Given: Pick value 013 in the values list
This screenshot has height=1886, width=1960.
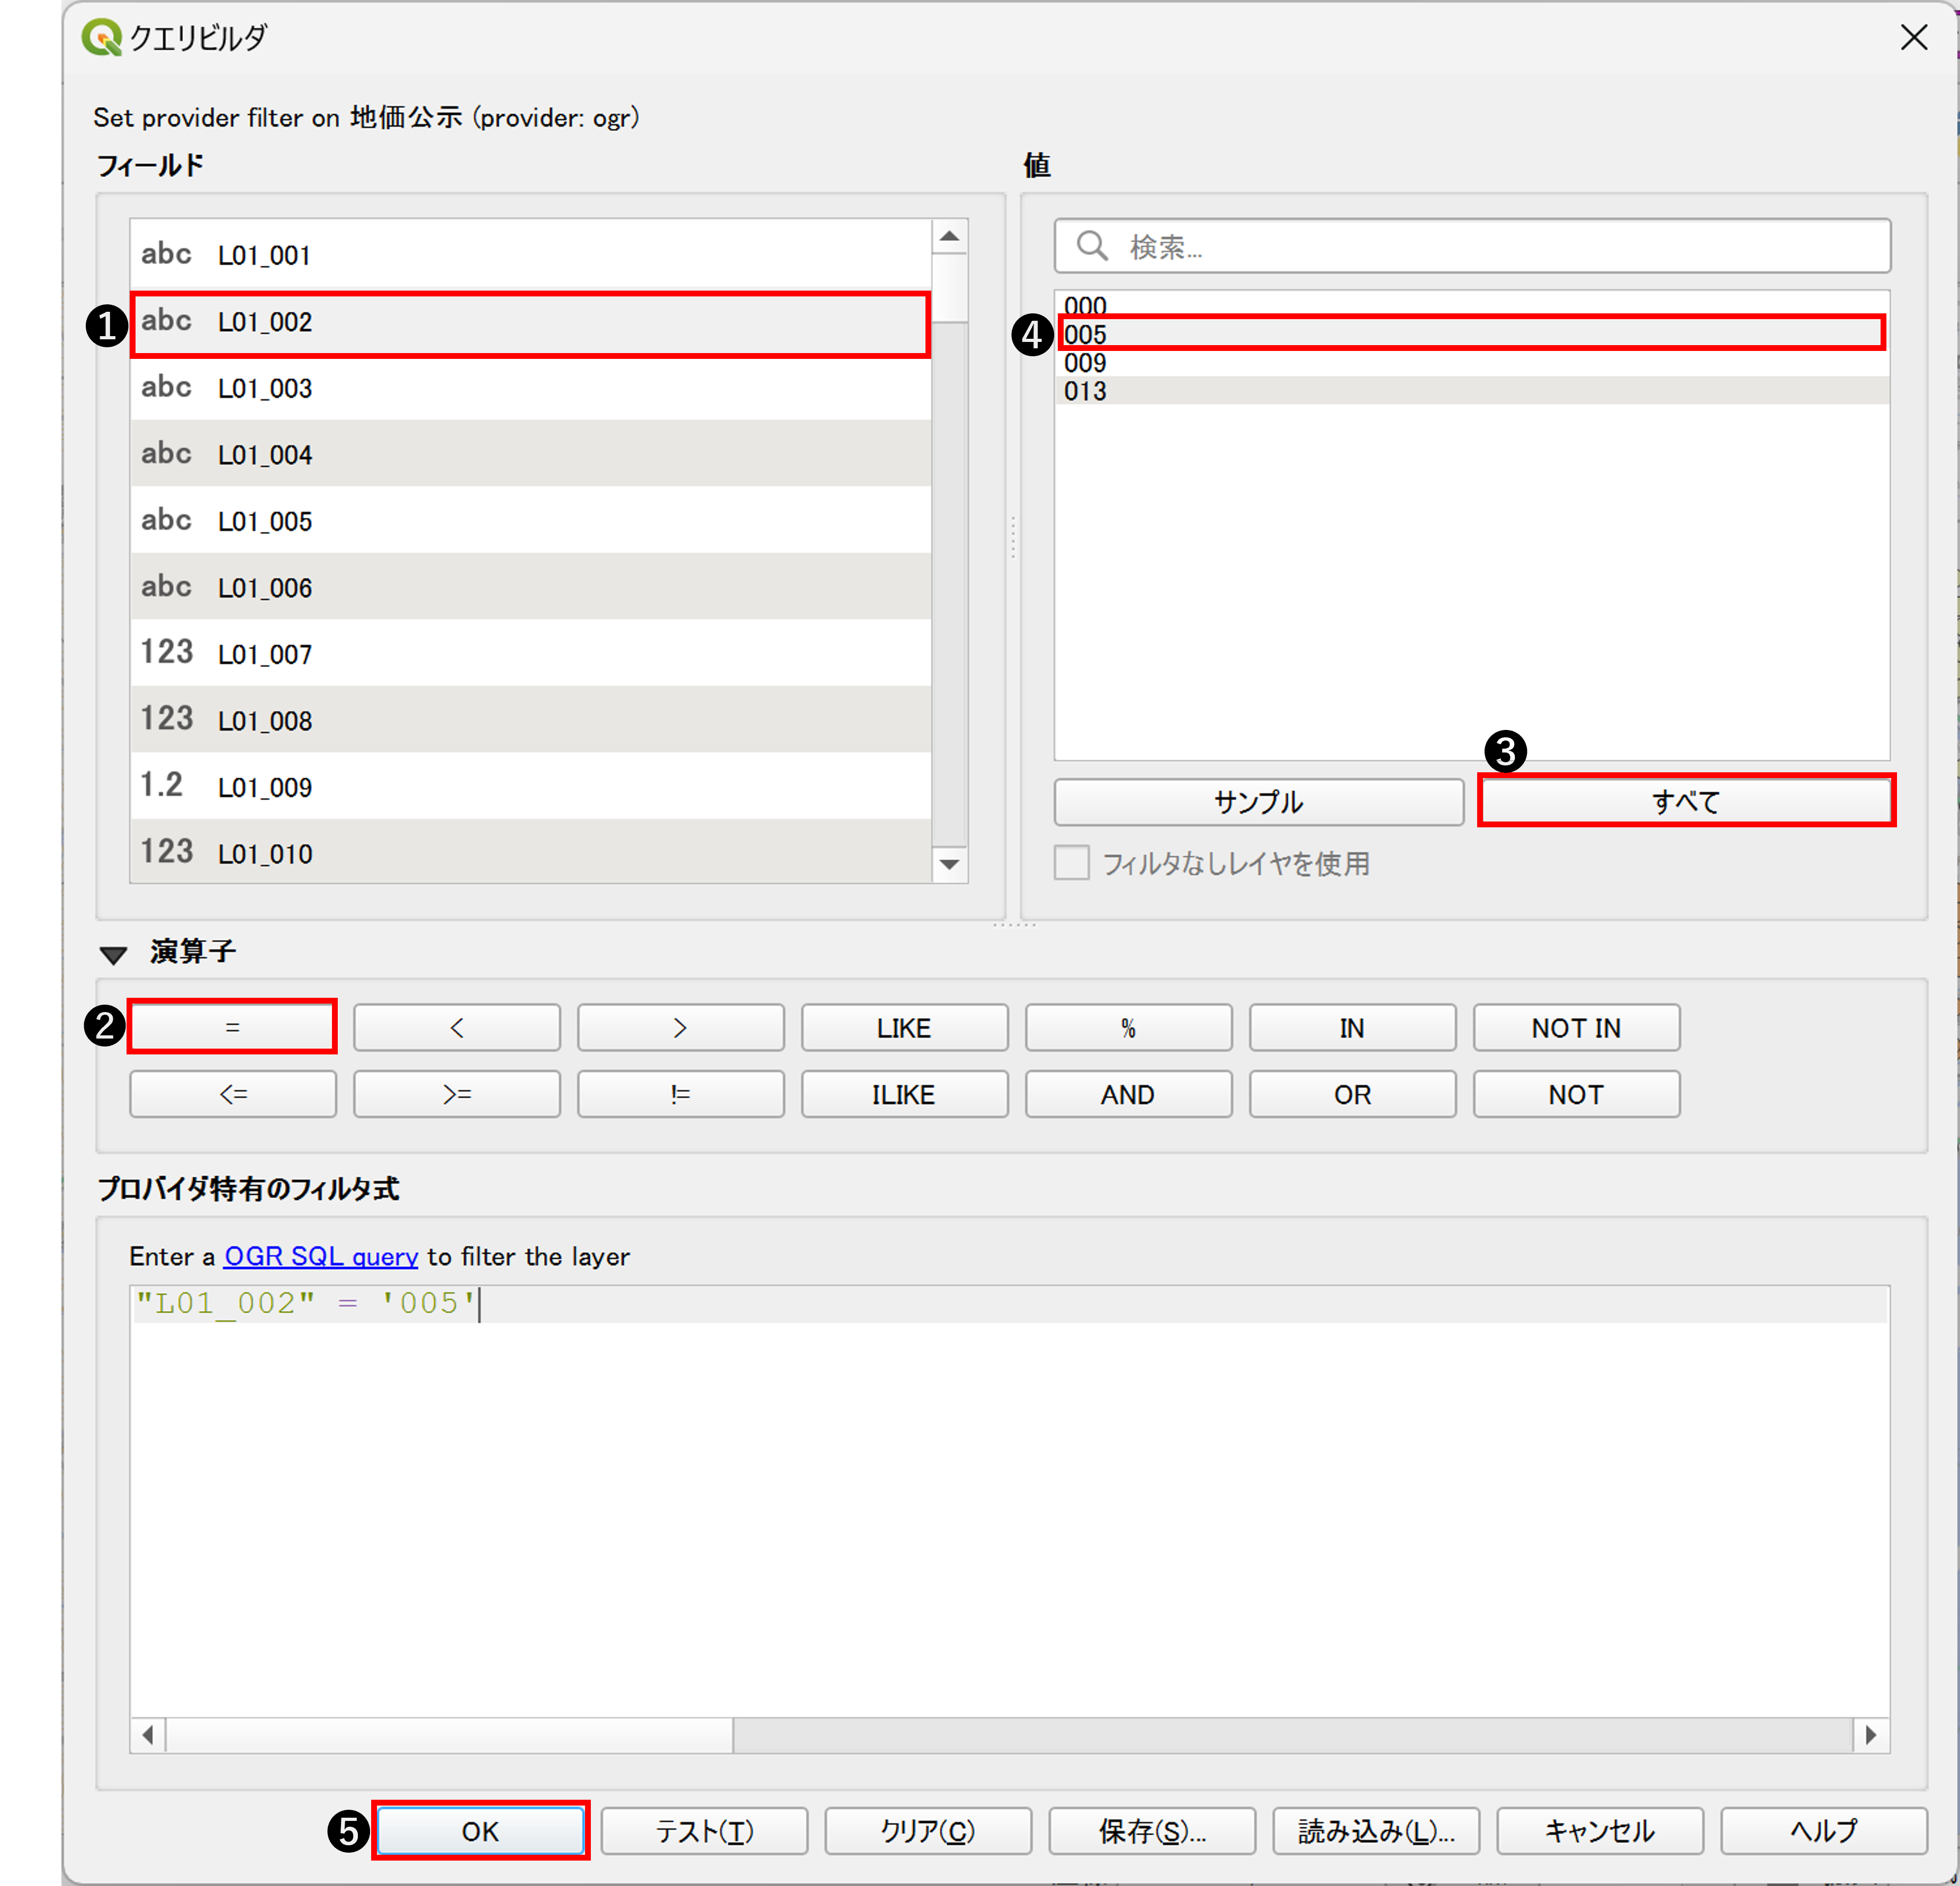Looking at the screenshot, I should tap(1472, 390).
